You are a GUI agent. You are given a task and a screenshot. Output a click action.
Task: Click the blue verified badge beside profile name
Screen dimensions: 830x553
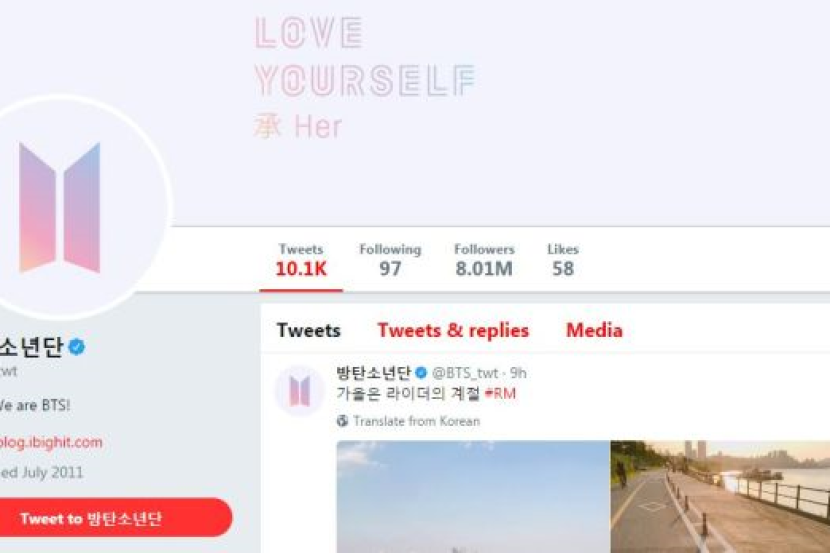pyautogui.click(x=77, y=347)
